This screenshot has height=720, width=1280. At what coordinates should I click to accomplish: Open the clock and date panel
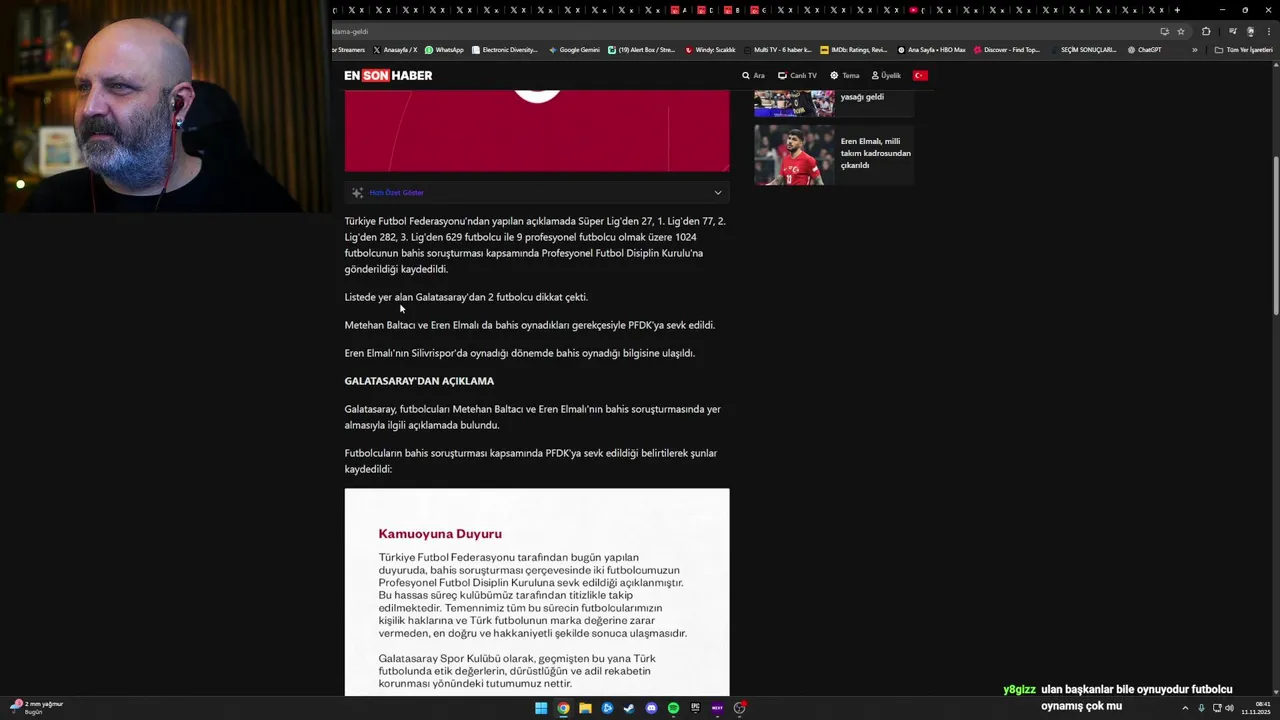(1255, 708)
